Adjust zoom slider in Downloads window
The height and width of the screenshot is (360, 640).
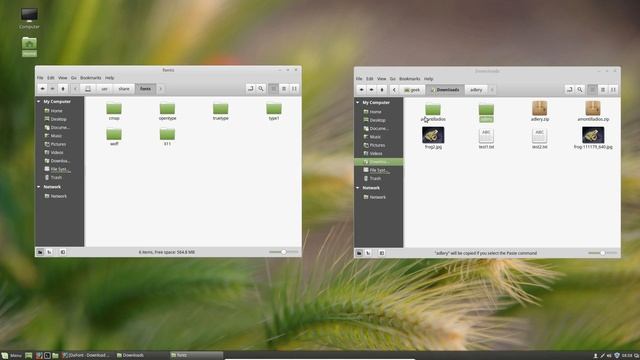(602, 253)
